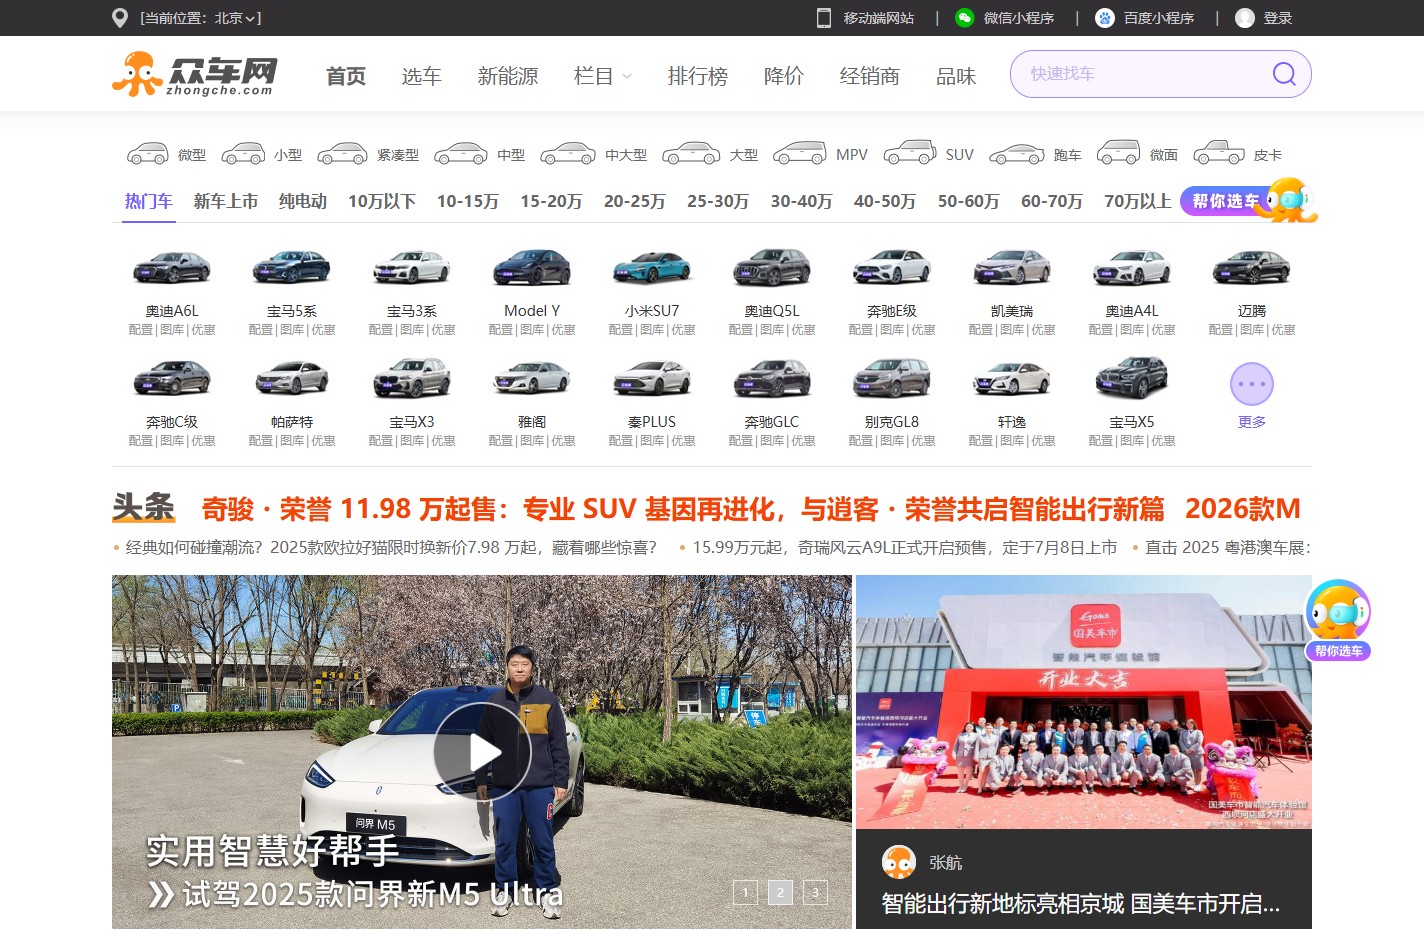
Task: Switch to the 70万以上 price tab
Action: 1138,201
